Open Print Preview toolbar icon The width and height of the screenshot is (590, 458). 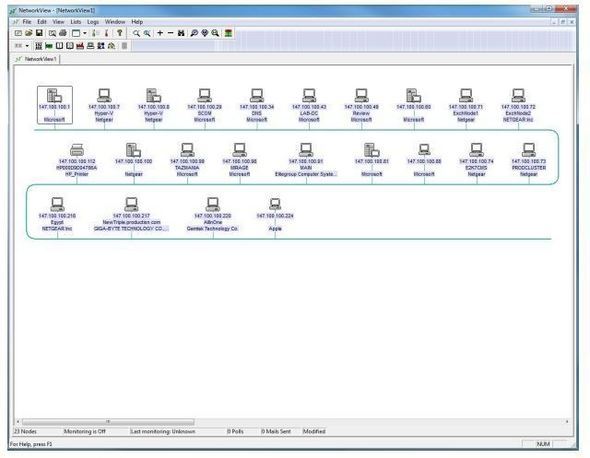(52, 33)
